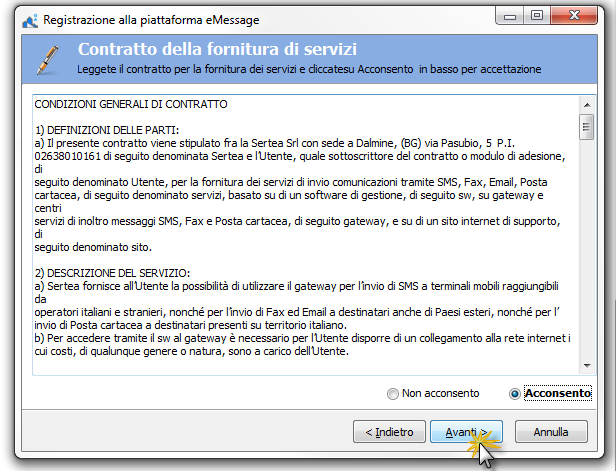This screenshot has width=616, height=471.
Task: Select the Non acconsento radio button
Action: [392, 394]
